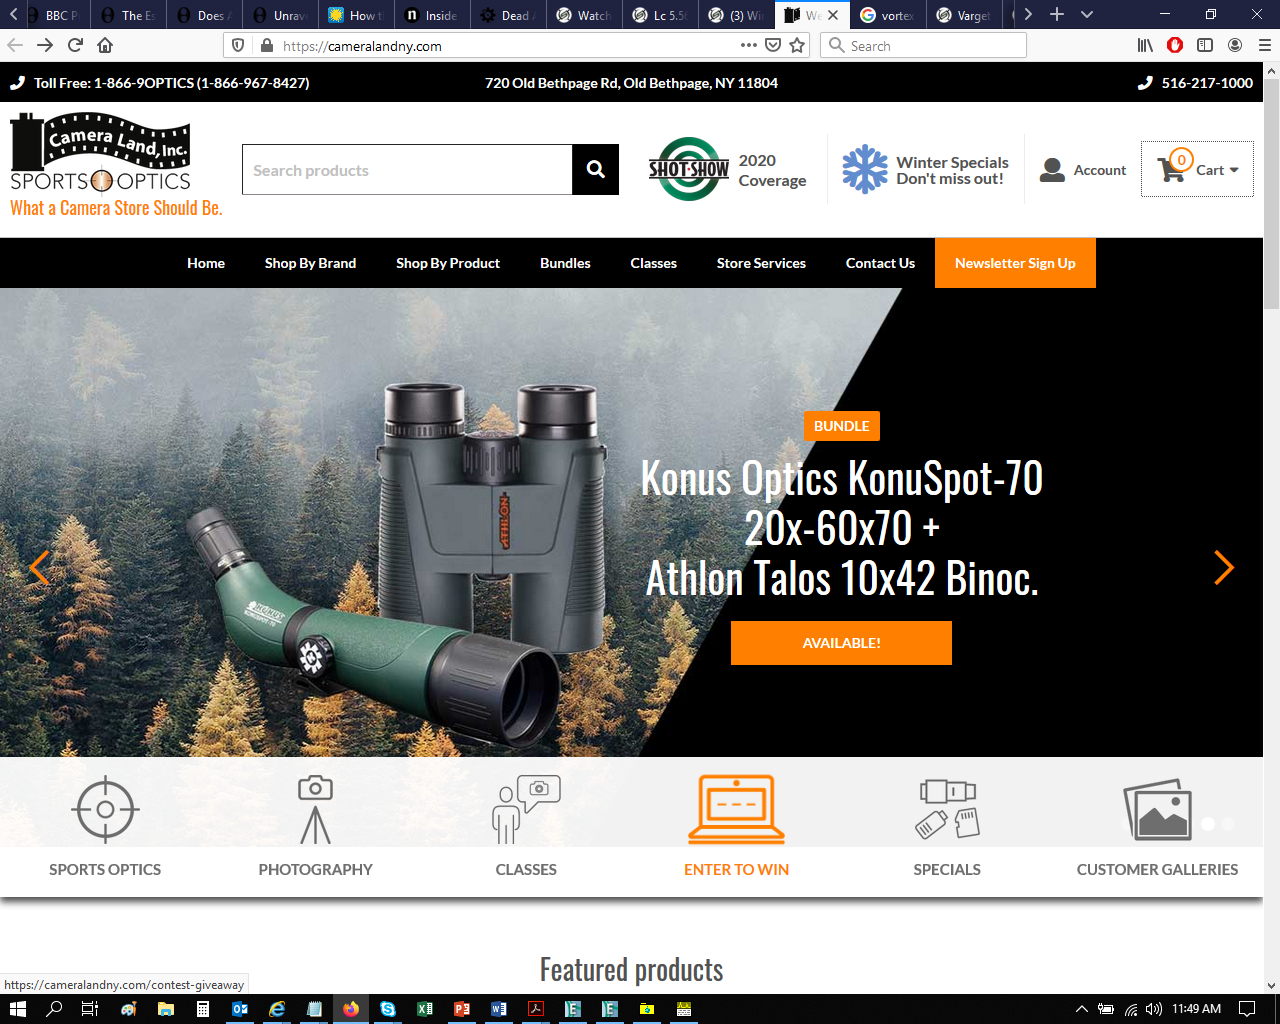
Task: Close the current browser tab
Action: [833, 15]
